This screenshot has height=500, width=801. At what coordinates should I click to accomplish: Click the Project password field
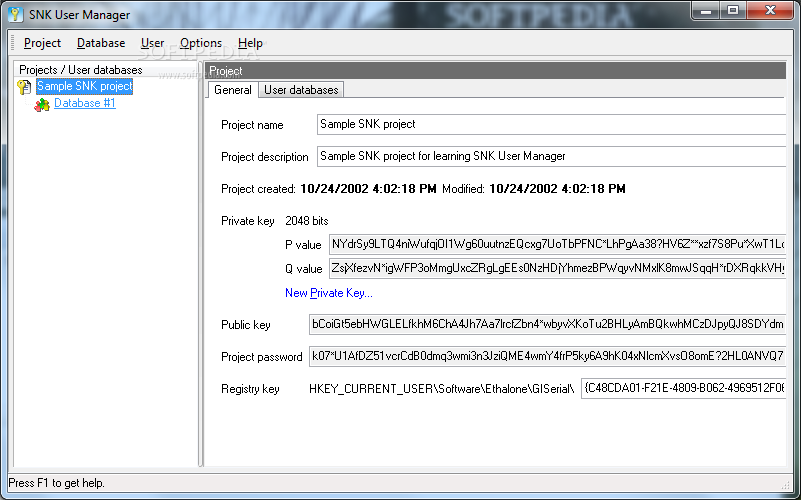547,356
